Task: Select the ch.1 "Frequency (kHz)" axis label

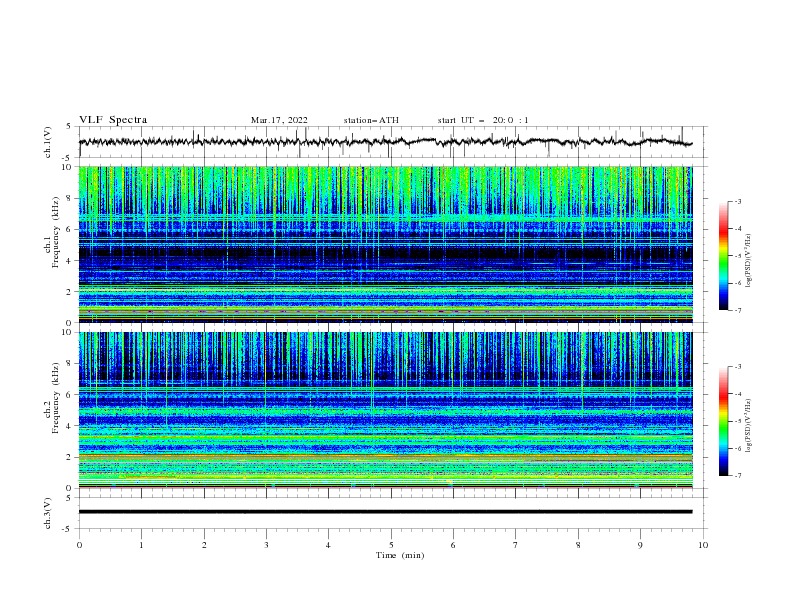Action: pos(56,233)
